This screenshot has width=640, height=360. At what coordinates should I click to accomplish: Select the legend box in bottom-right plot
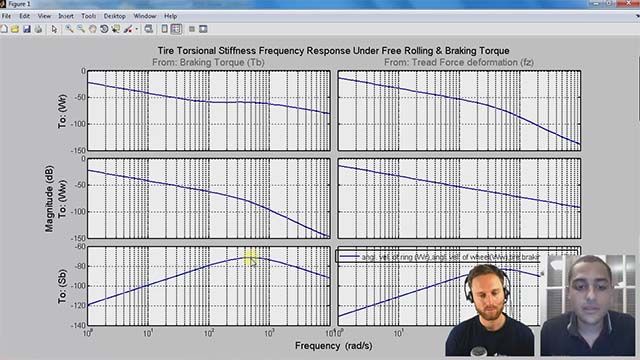click(x=457, y=256)
